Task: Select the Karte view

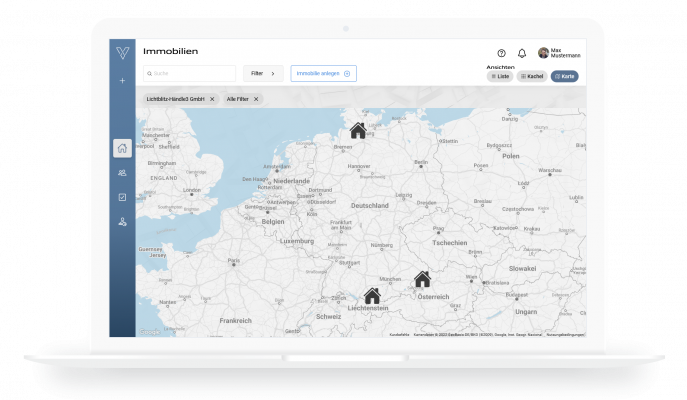Action: point(564,76)
